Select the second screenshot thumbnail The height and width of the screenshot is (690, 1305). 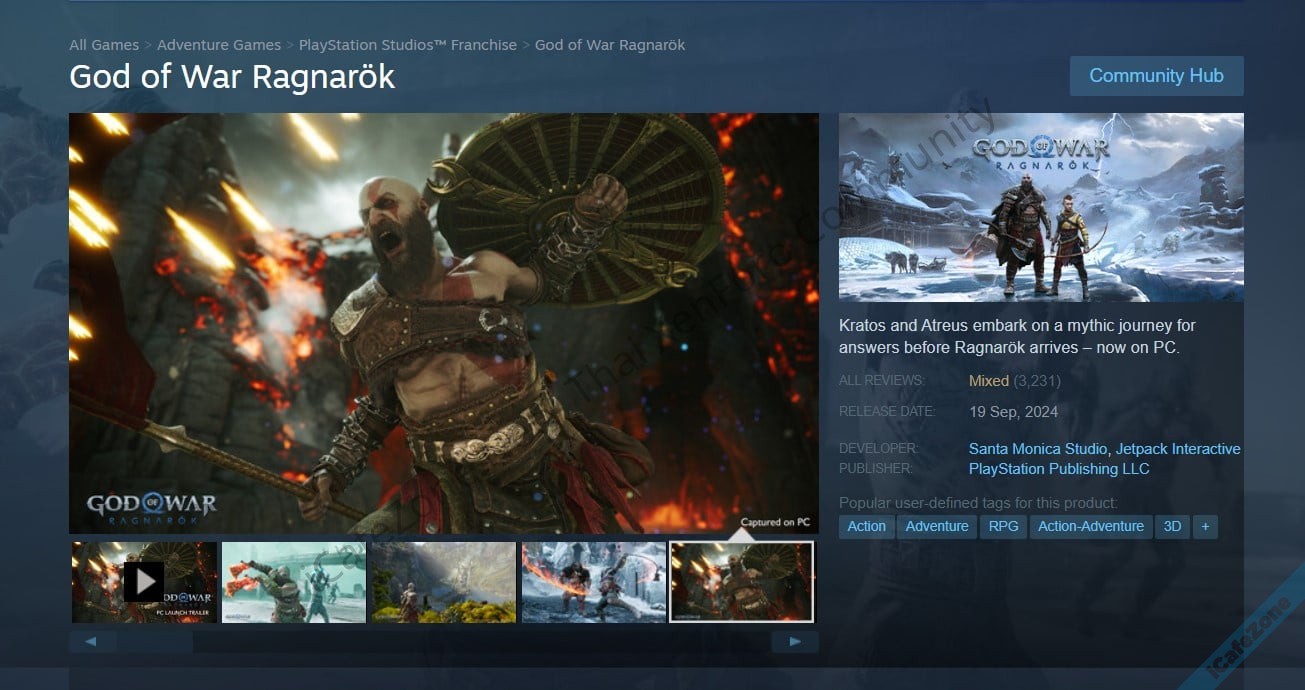(x=294, y=582)
